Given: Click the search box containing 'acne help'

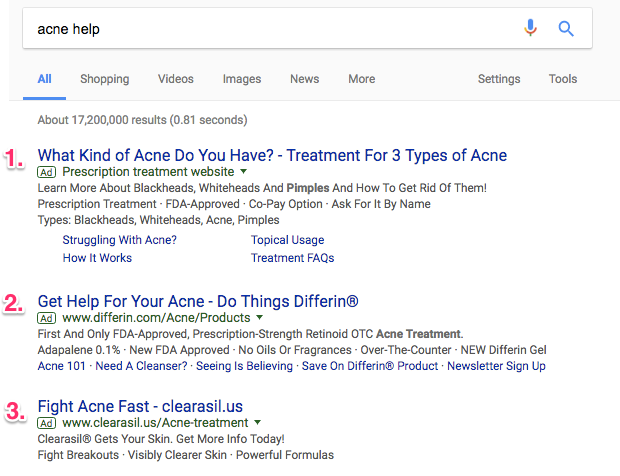Looking at the screenshot, I should click(x=307, y=28).
